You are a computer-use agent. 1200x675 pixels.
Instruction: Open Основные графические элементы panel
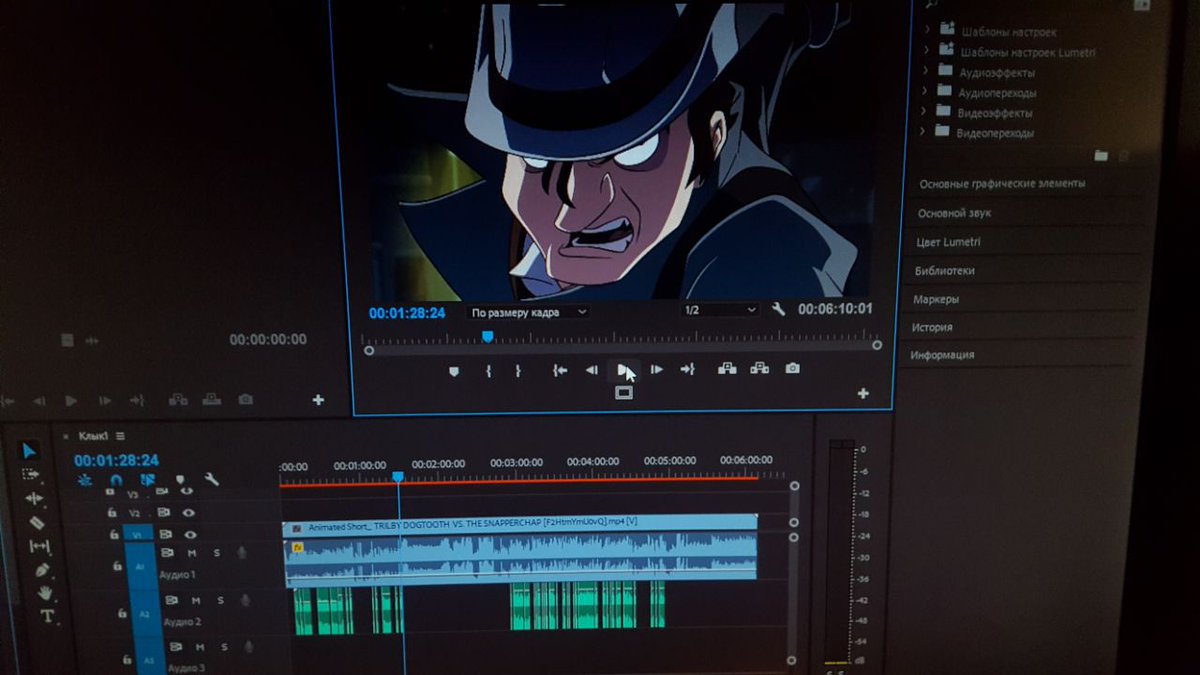1002,184
